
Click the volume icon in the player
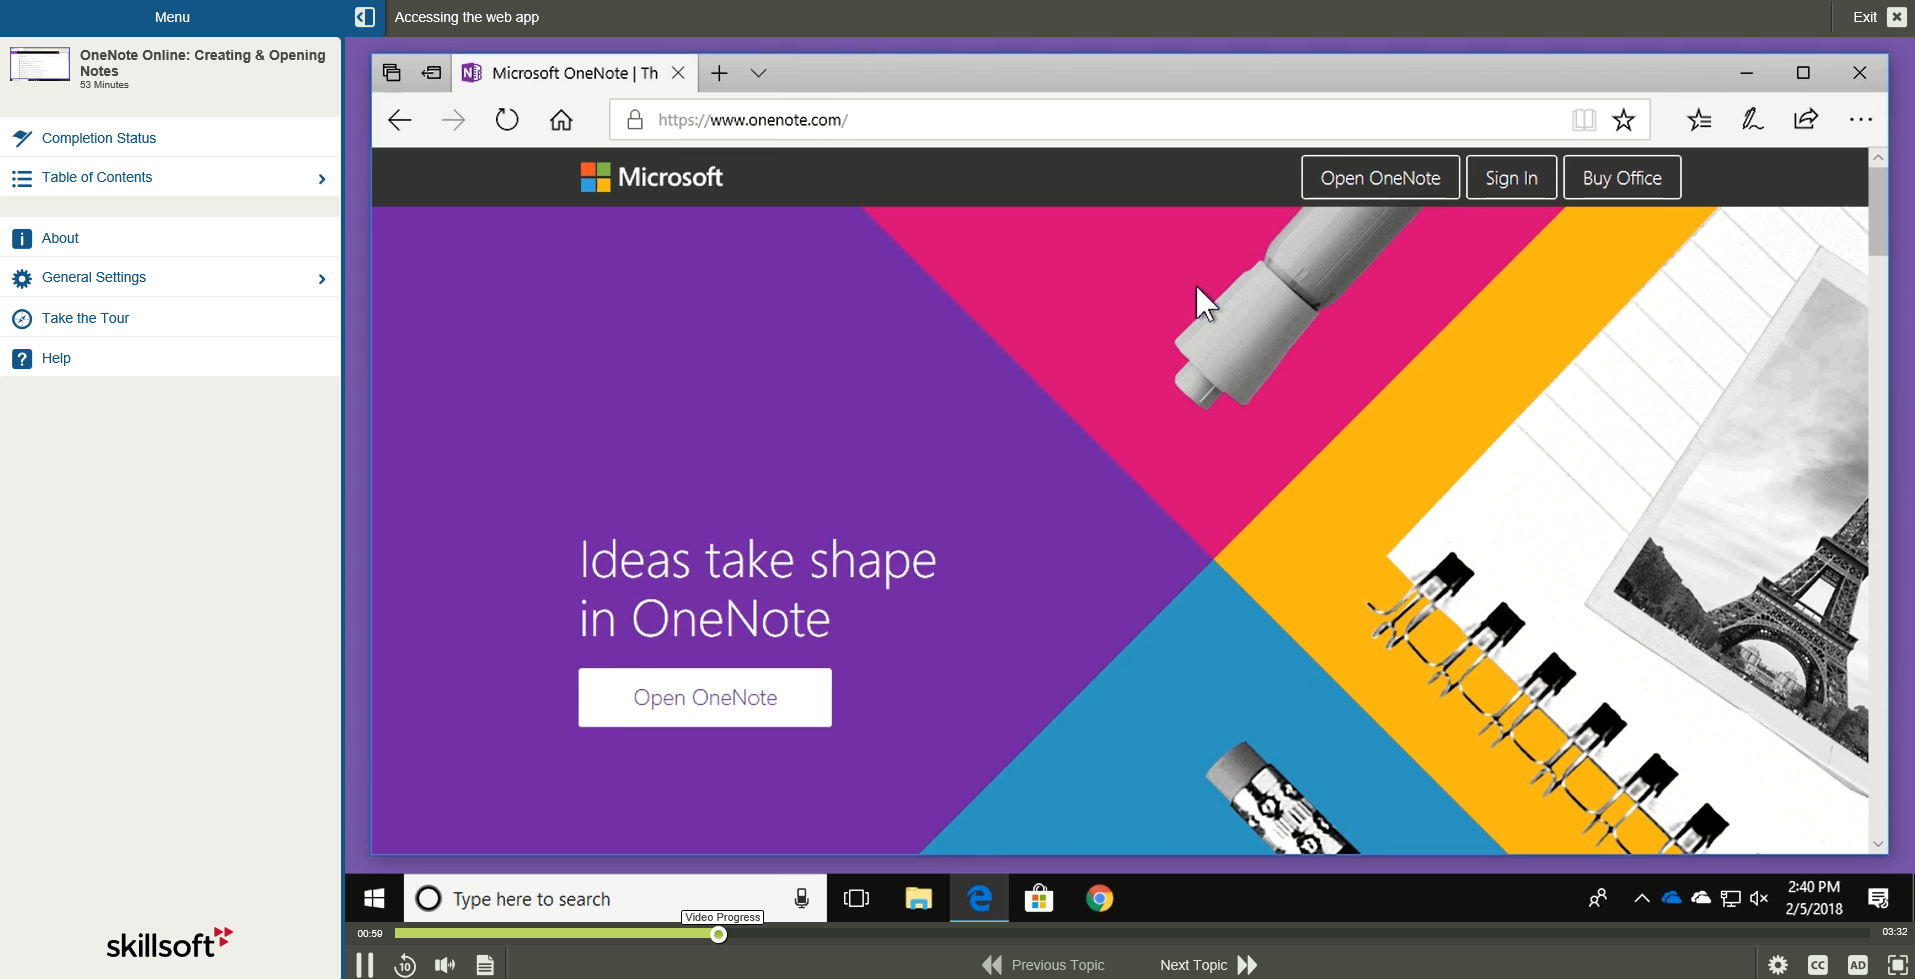[x=445, y=964]
